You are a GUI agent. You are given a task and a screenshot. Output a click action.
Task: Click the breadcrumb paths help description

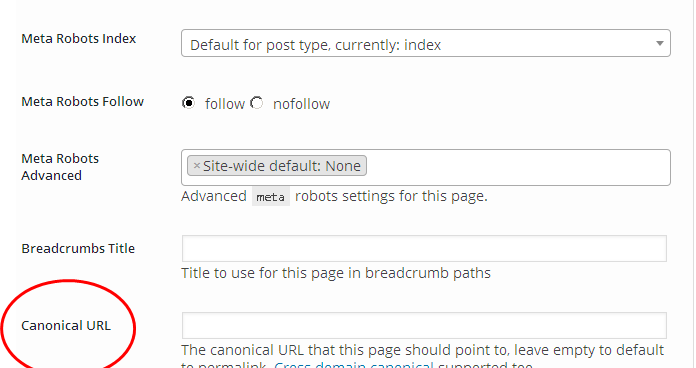[x=336, y=273]
